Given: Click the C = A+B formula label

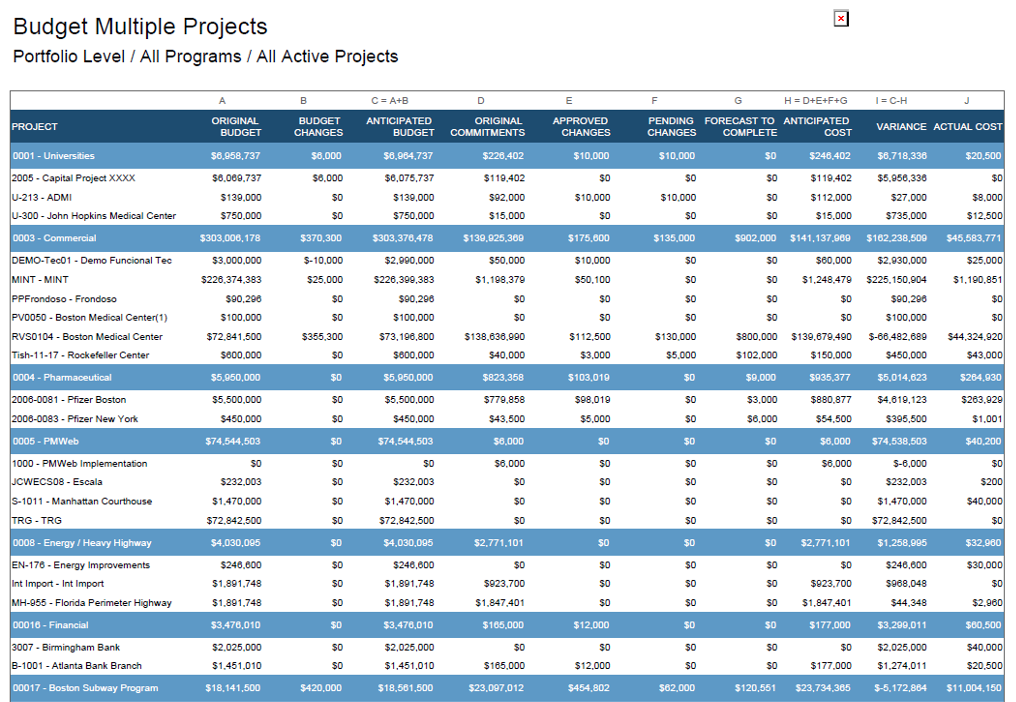Looking at the screenshot, I should click(x=389, y=100).
